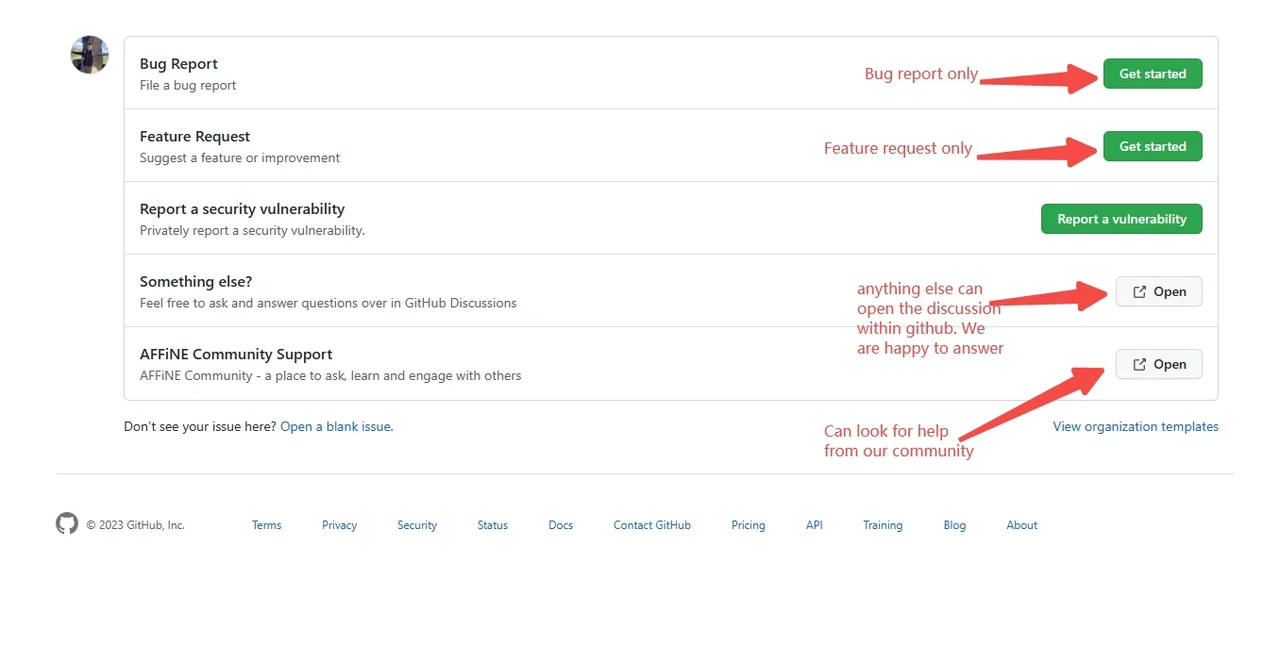Viewport: 1280px width, 645px height.
Task: Click the GitHub logo in the footer
Action: click(x=67, y=524)
